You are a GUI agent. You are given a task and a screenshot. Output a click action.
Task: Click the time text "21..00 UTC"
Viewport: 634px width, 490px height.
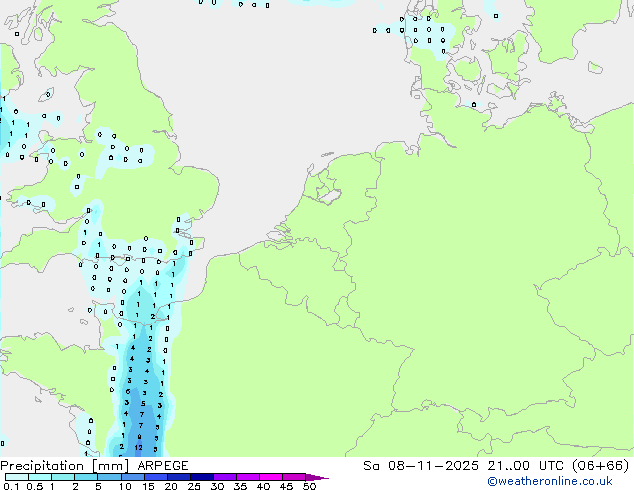coord(525,466)
